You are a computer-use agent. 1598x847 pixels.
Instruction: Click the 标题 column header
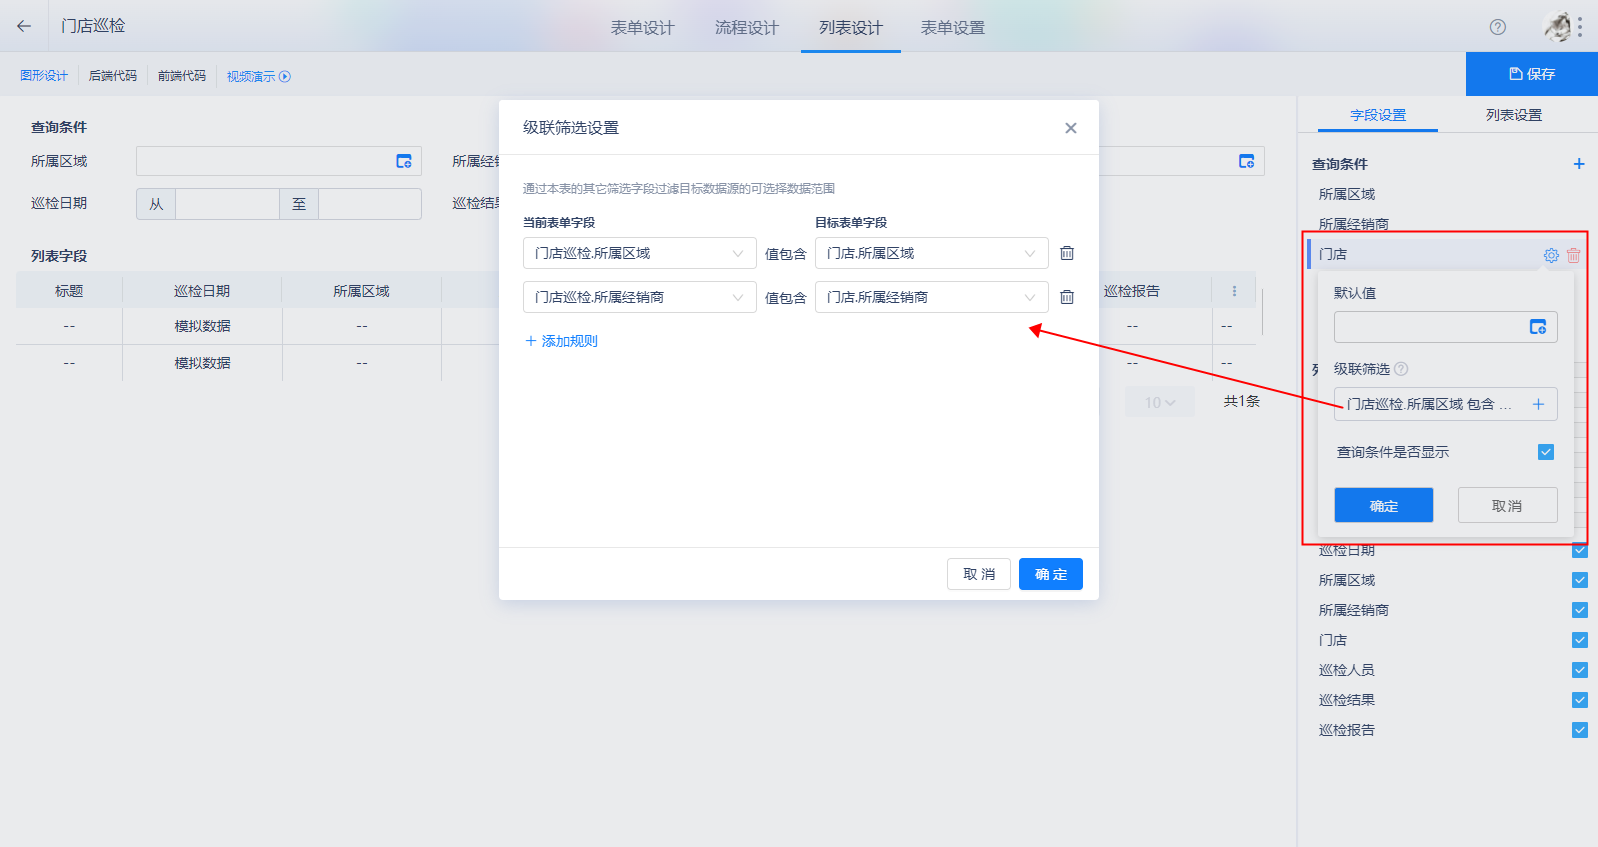69,291
